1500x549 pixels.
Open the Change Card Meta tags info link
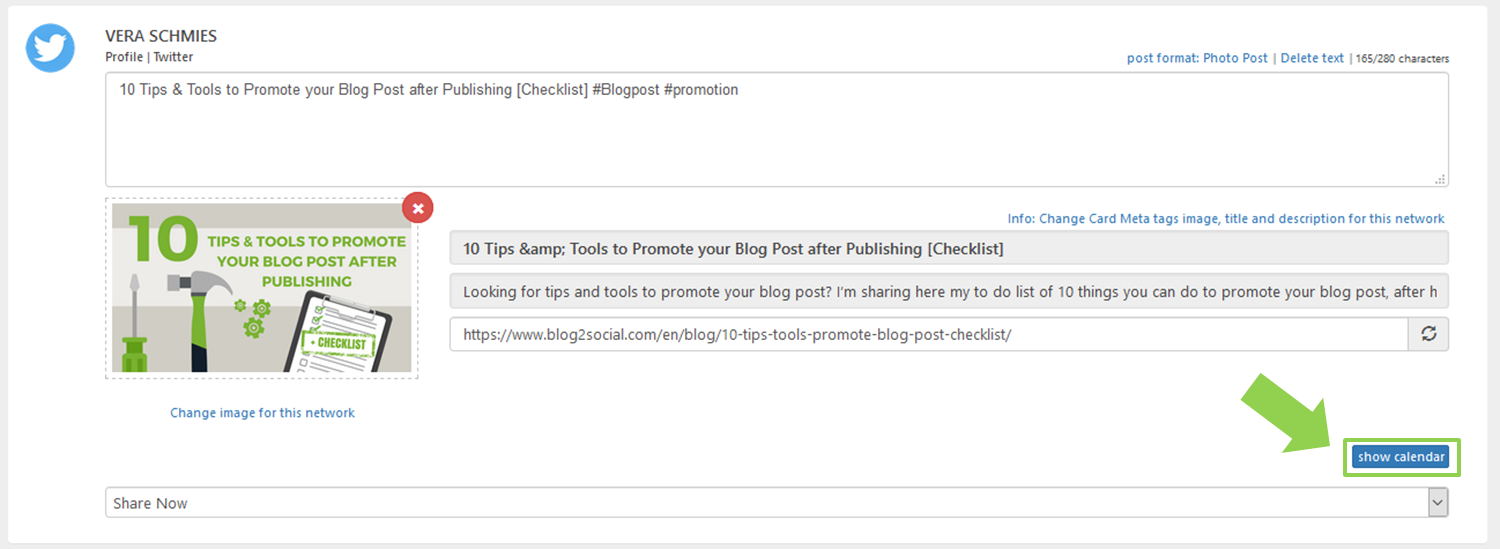pos(1226,219)
